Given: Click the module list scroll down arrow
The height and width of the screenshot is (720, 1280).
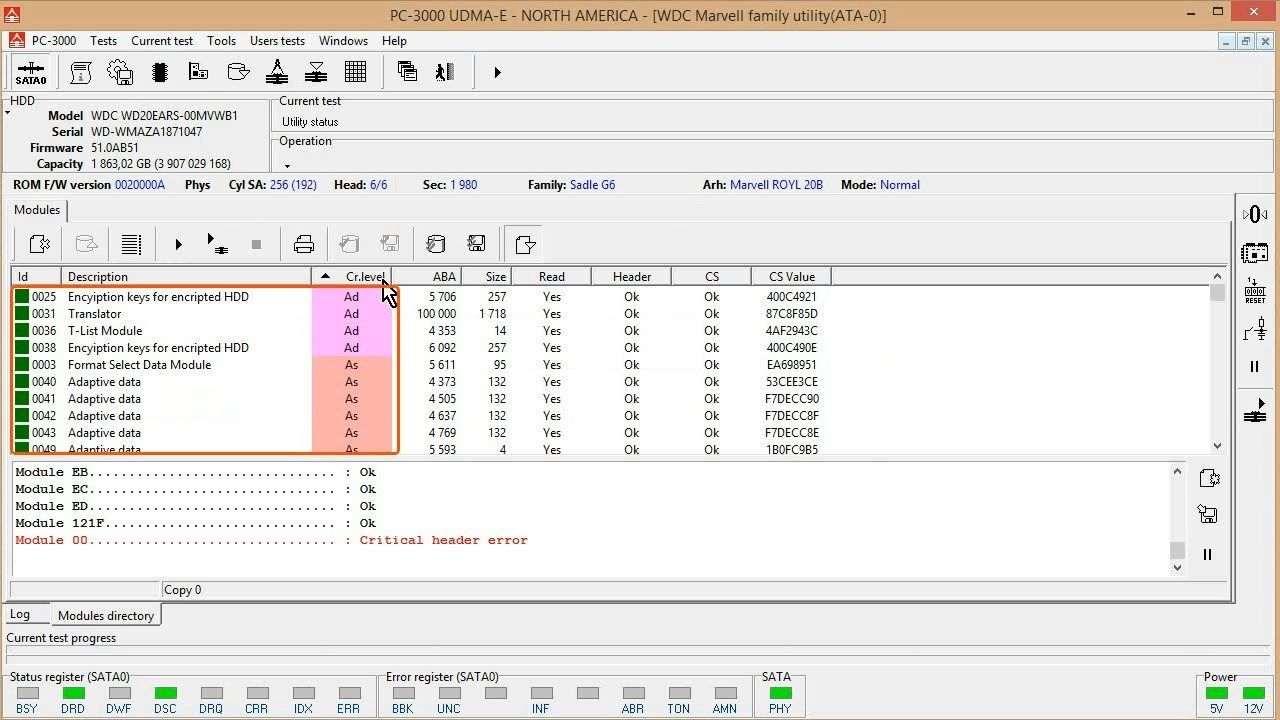Looking at the screenshot, I should (x=1217, y=446).
